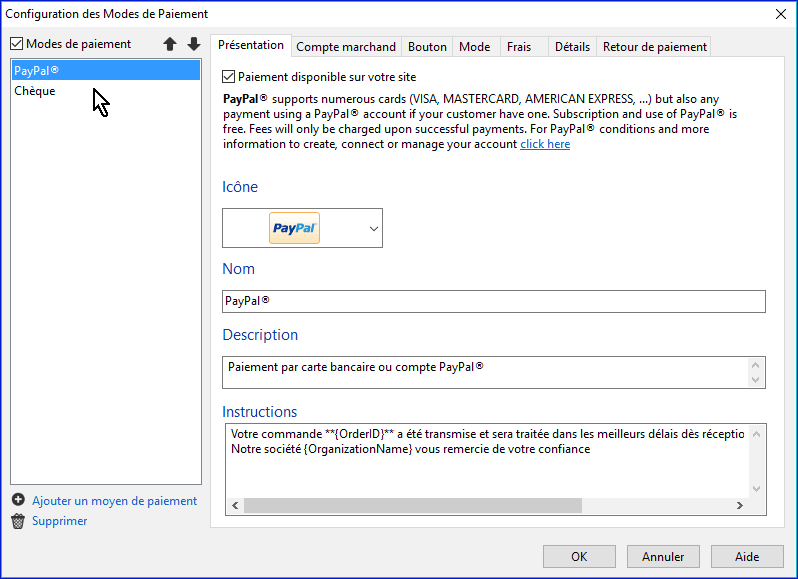Select Chèque in the payment list
Screen dimensions: 798x579
coord(35,91)
